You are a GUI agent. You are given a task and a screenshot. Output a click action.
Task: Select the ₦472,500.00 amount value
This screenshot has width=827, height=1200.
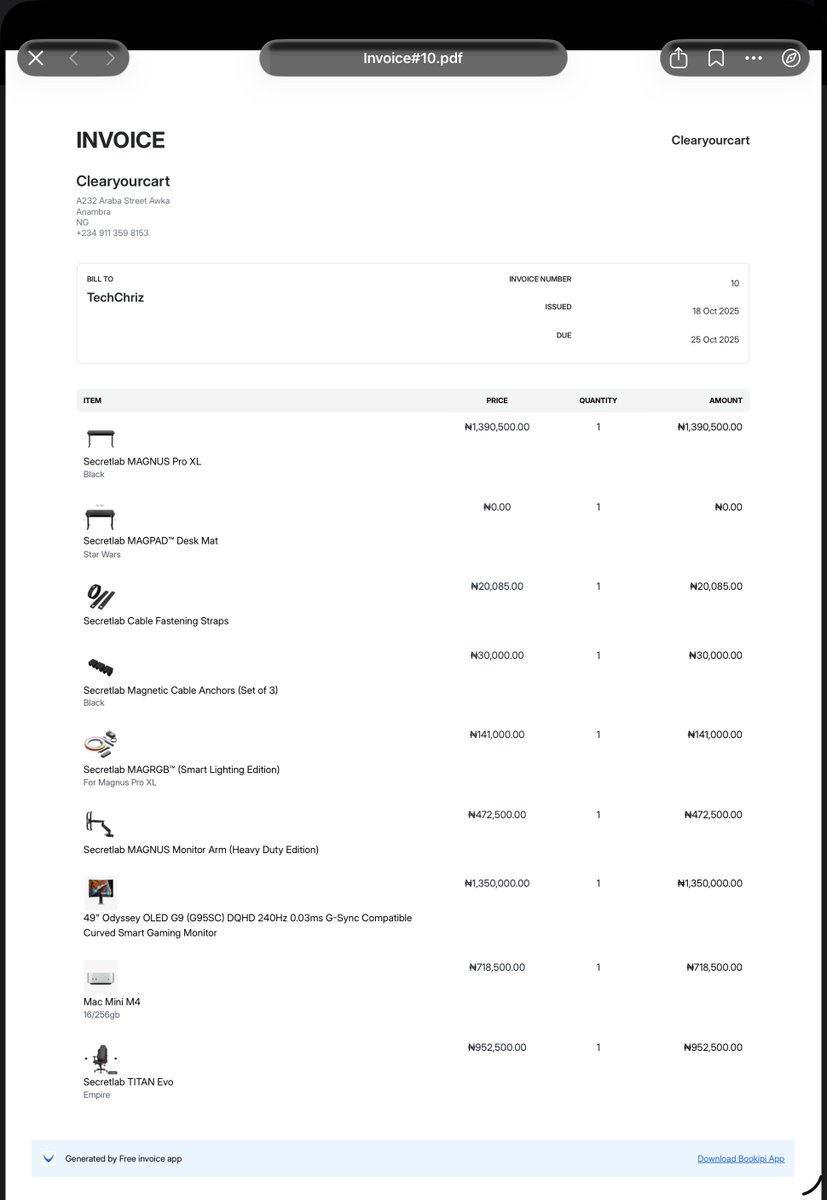713,815
